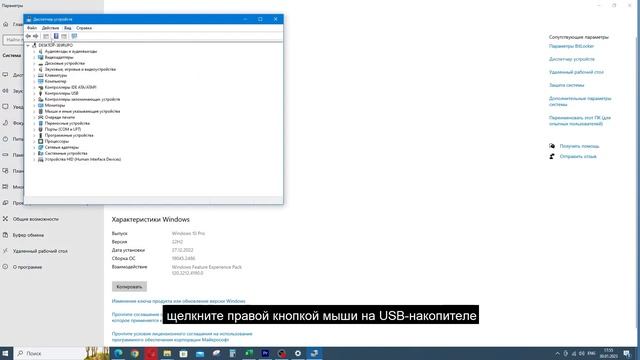Open the Действие menu in Device Manager

(51, 28)
